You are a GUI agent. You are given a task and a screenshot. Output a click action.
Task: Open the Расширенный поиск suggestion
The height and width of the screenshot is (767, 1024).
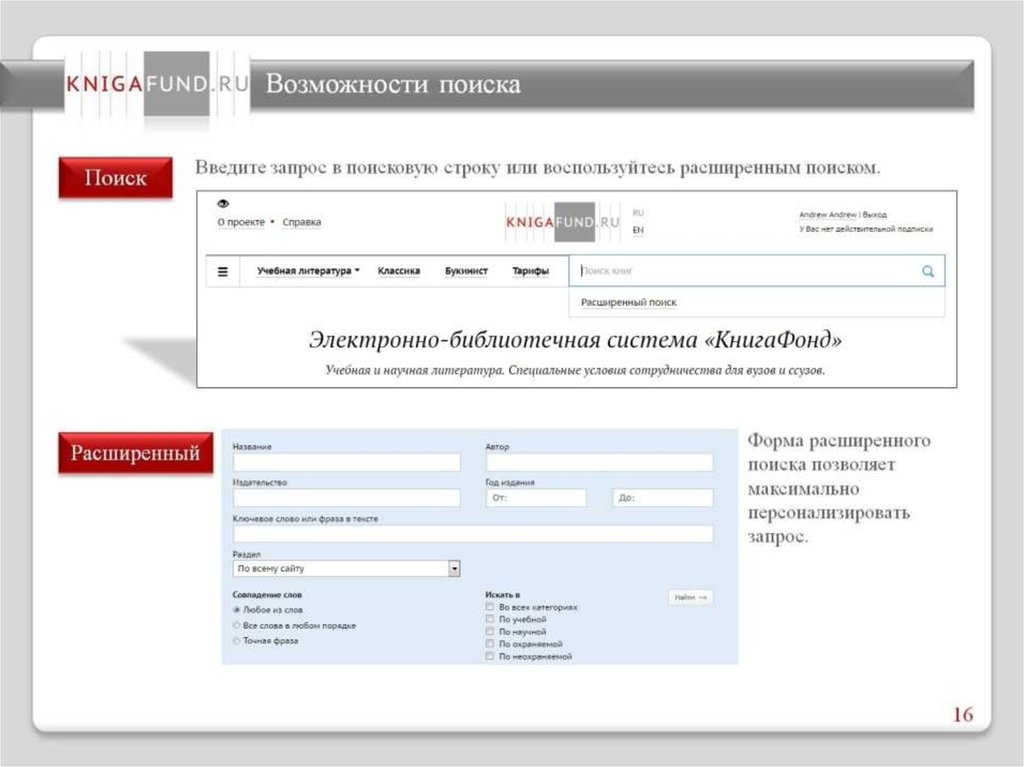[629, 302]
